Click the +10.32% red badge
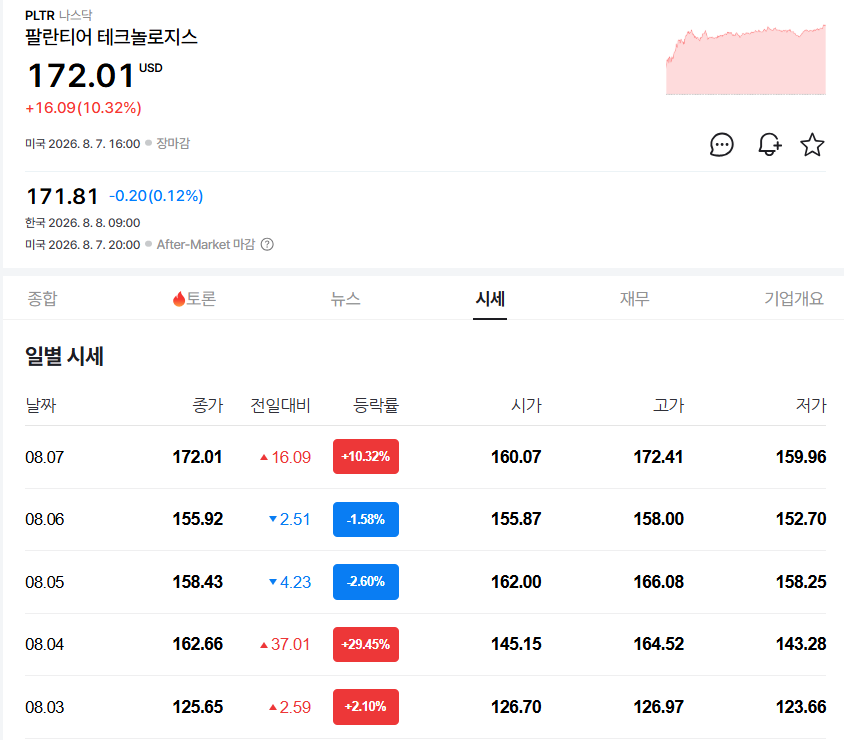The height and width of the screenshot is (740, 844). point(365,456)
